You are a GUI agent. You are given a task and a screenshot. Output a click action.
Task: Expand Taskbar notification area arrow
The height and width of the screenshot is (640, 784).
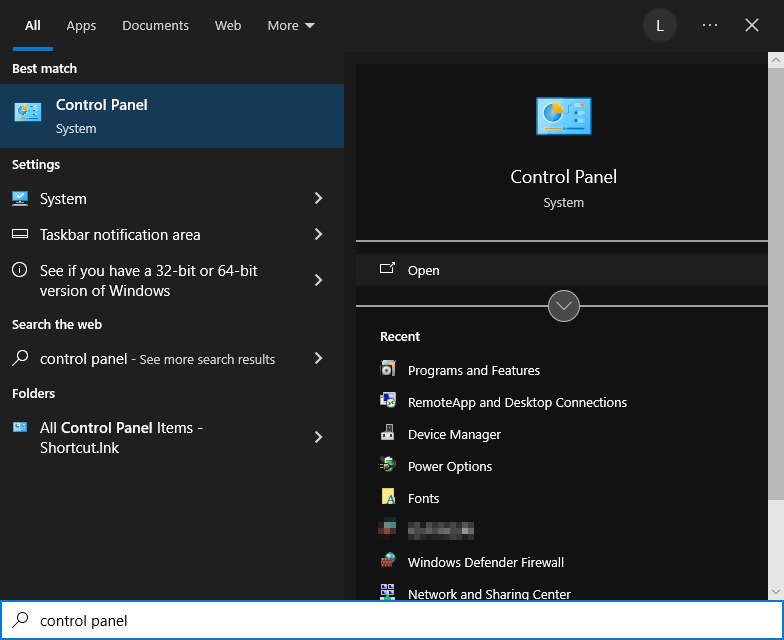click(318, 234)
